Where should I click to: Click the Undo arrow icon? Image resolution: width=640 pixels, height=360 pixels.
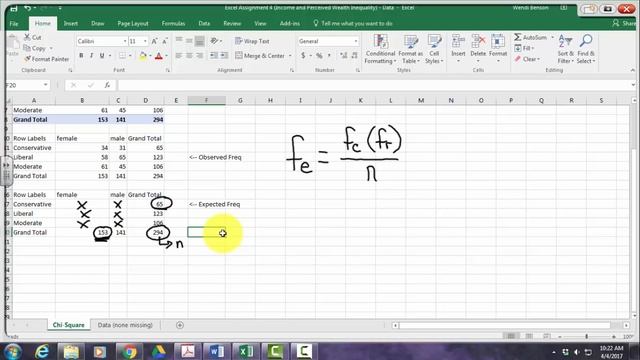pos(27,8)
